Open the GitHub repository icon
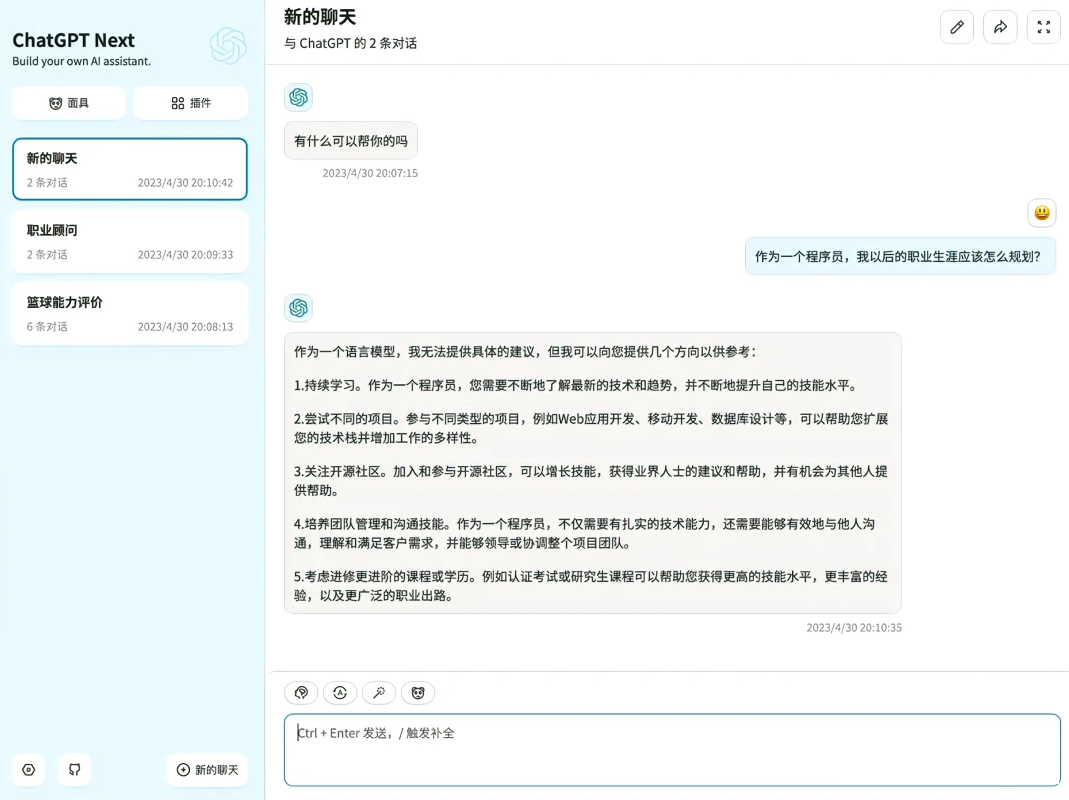 [x=75, y=770]
